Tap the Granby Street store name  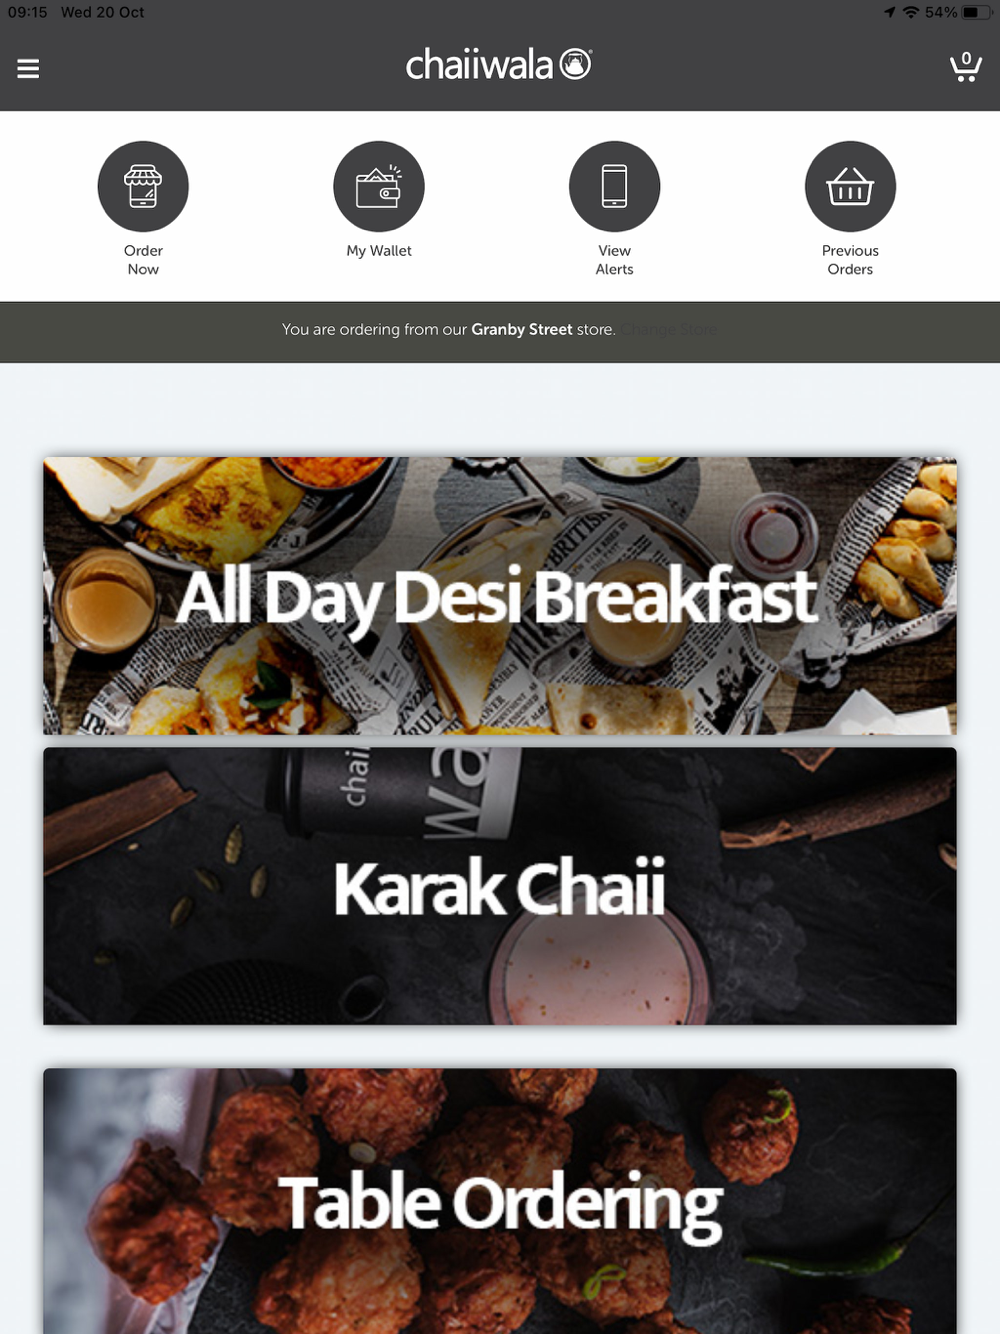pos(522,329)
